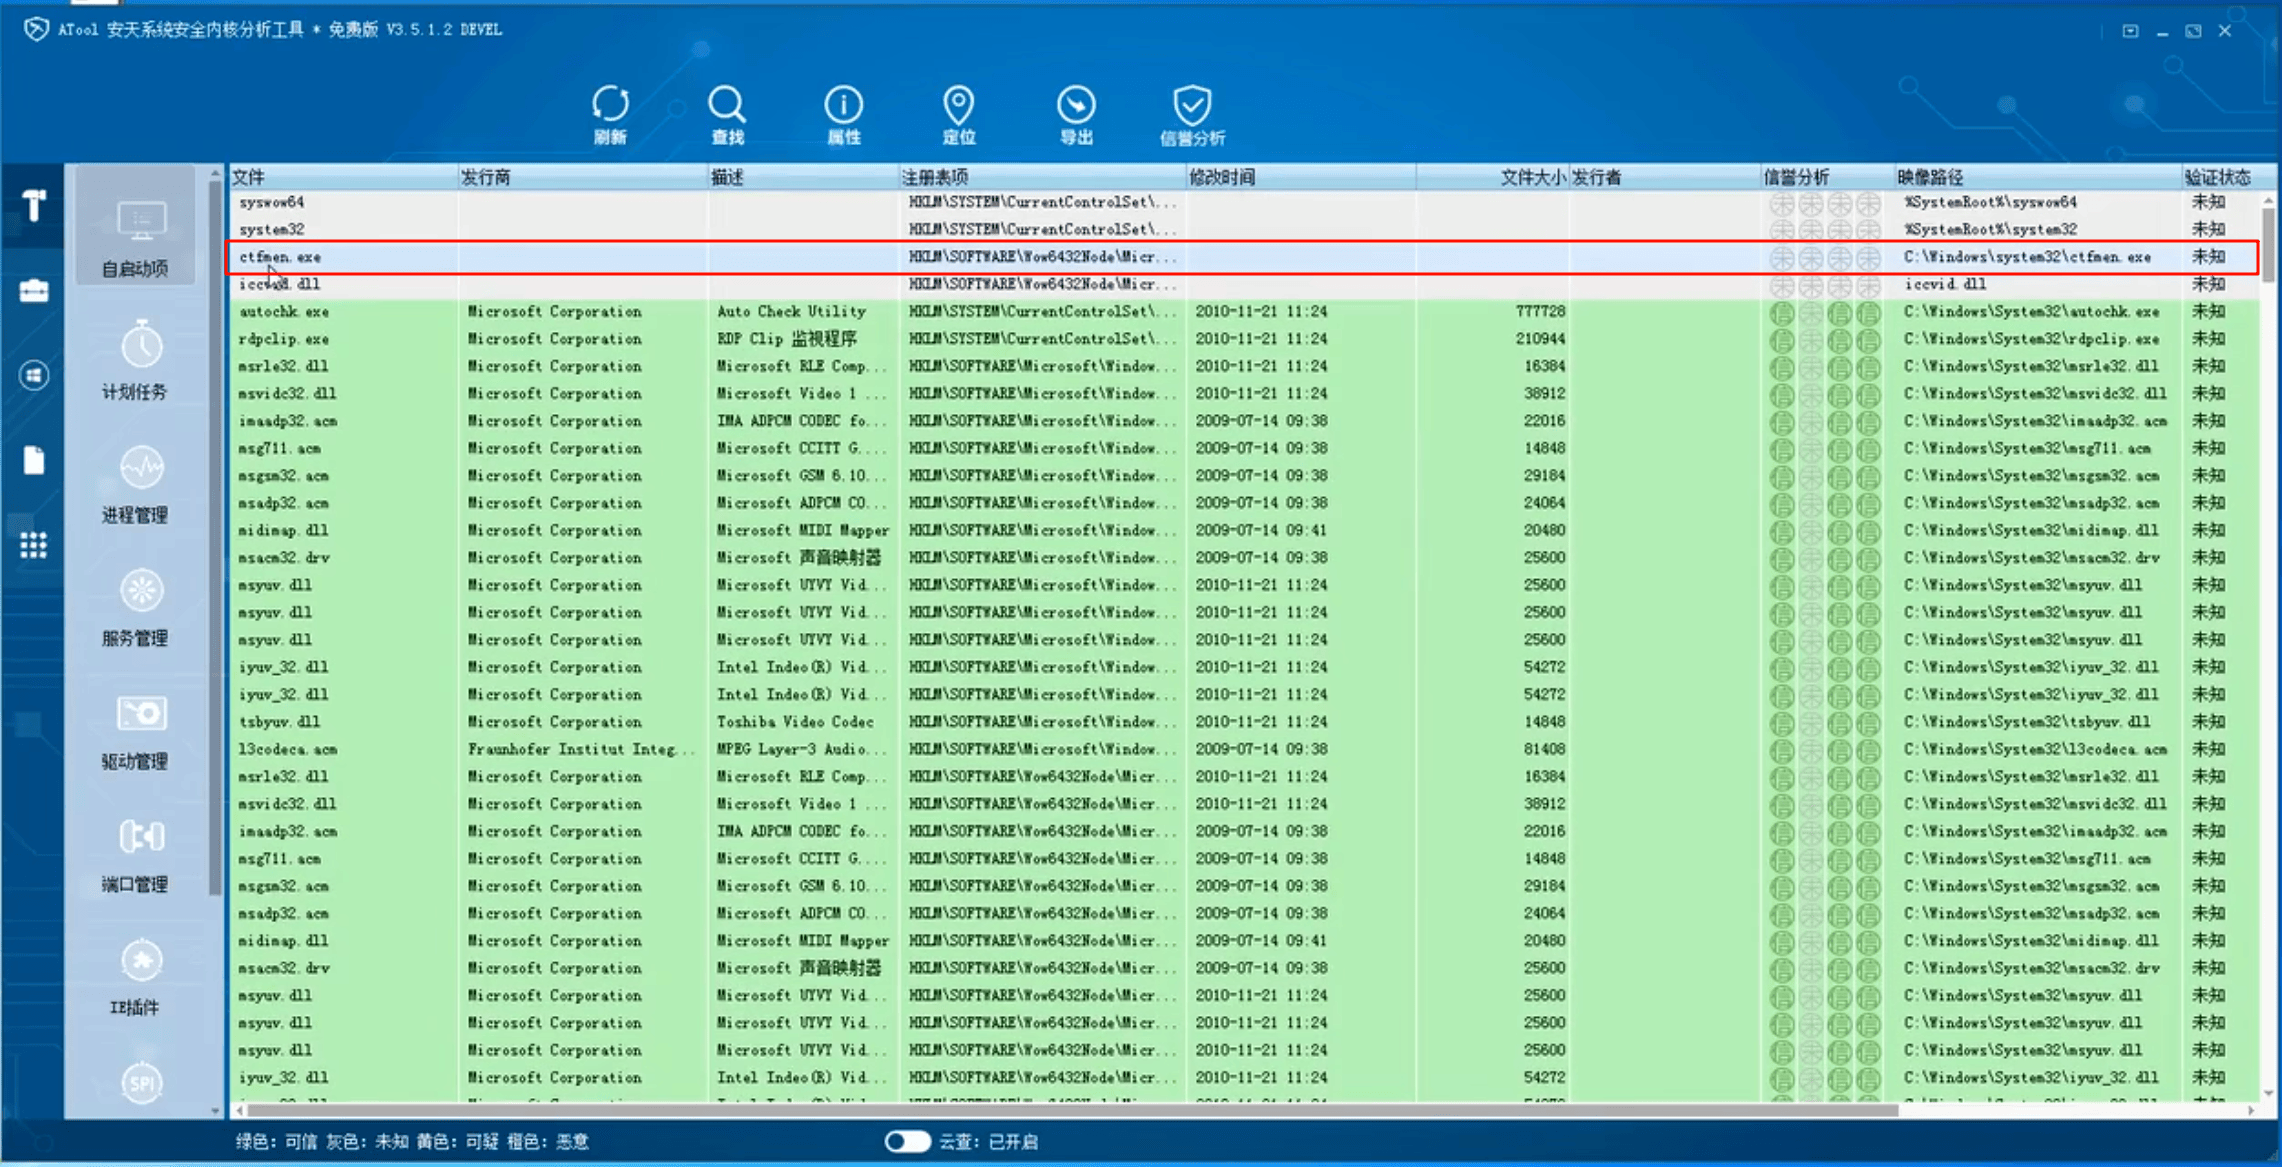Toggle the 云查 cloud check switch
The width and height of the screenshot is (2282, 1167).
[x=907, y=1141]
